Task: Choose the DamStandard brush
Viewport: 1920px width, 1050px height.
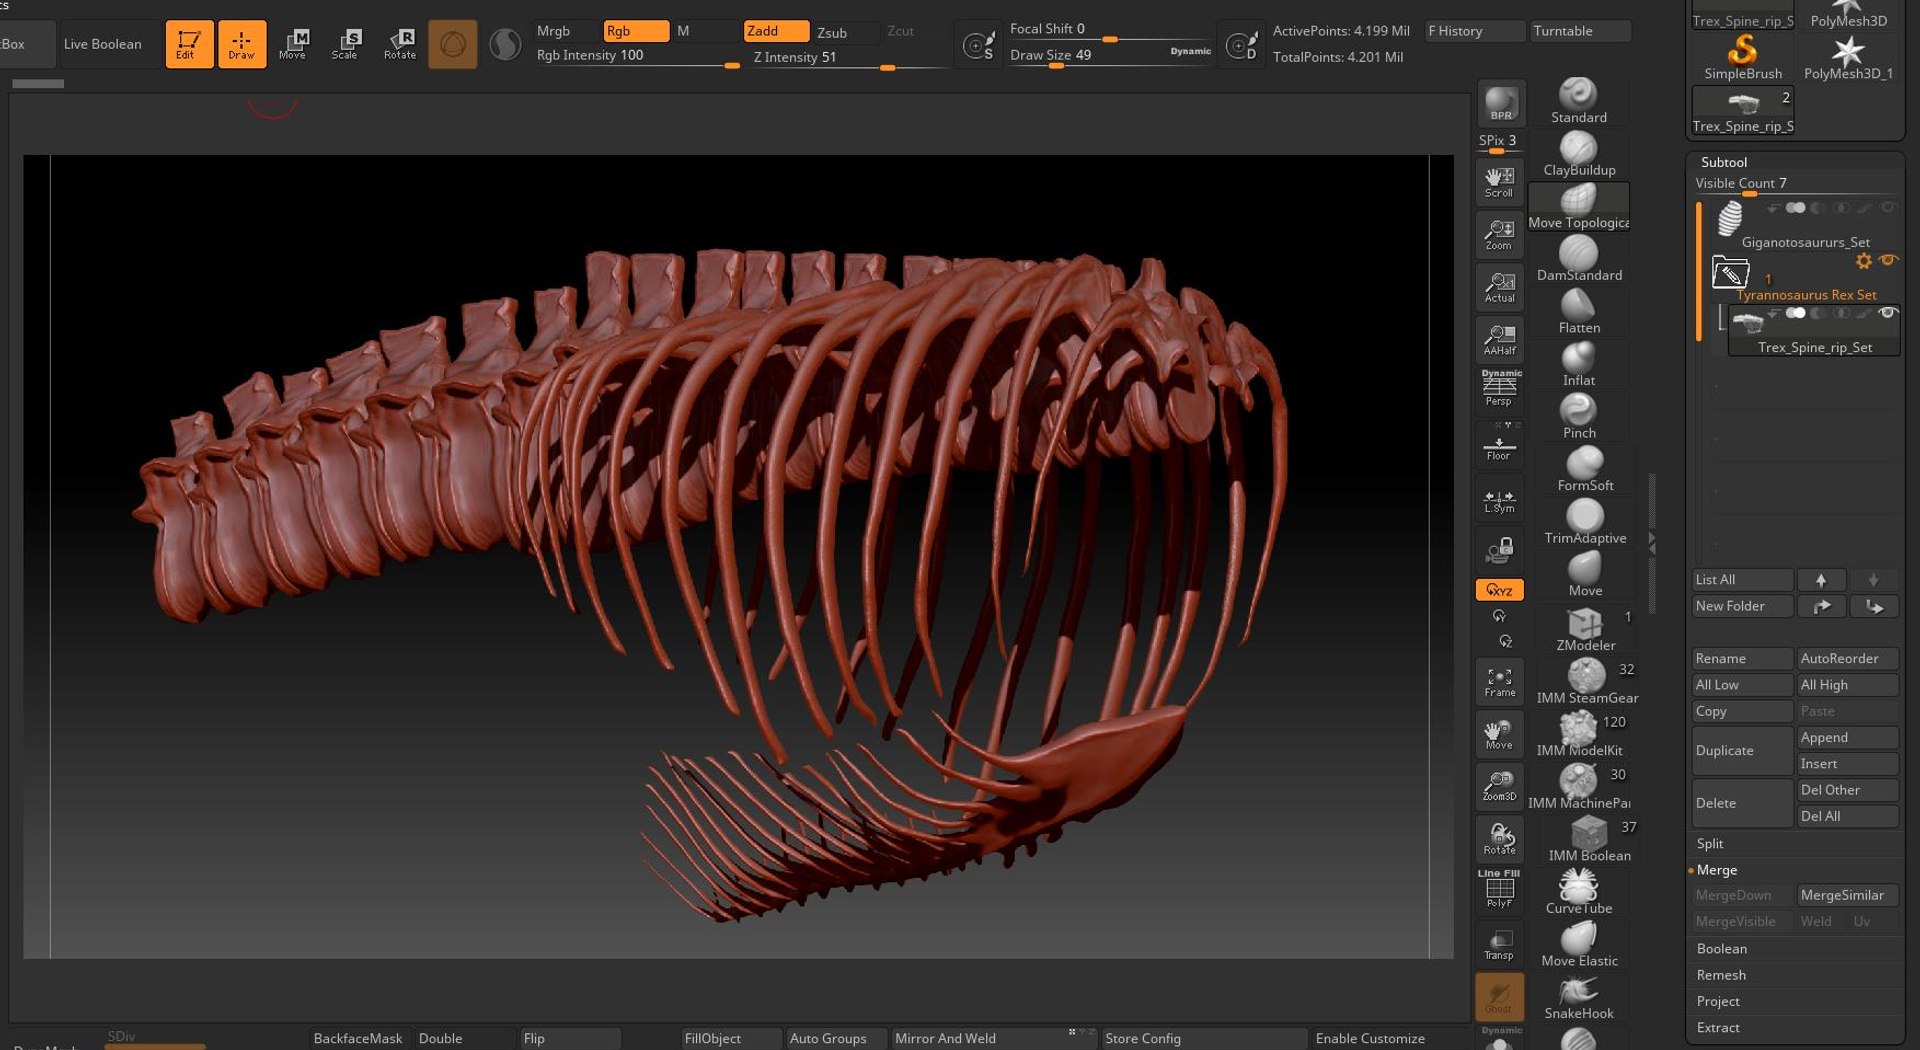Action: coord(1578,259)
